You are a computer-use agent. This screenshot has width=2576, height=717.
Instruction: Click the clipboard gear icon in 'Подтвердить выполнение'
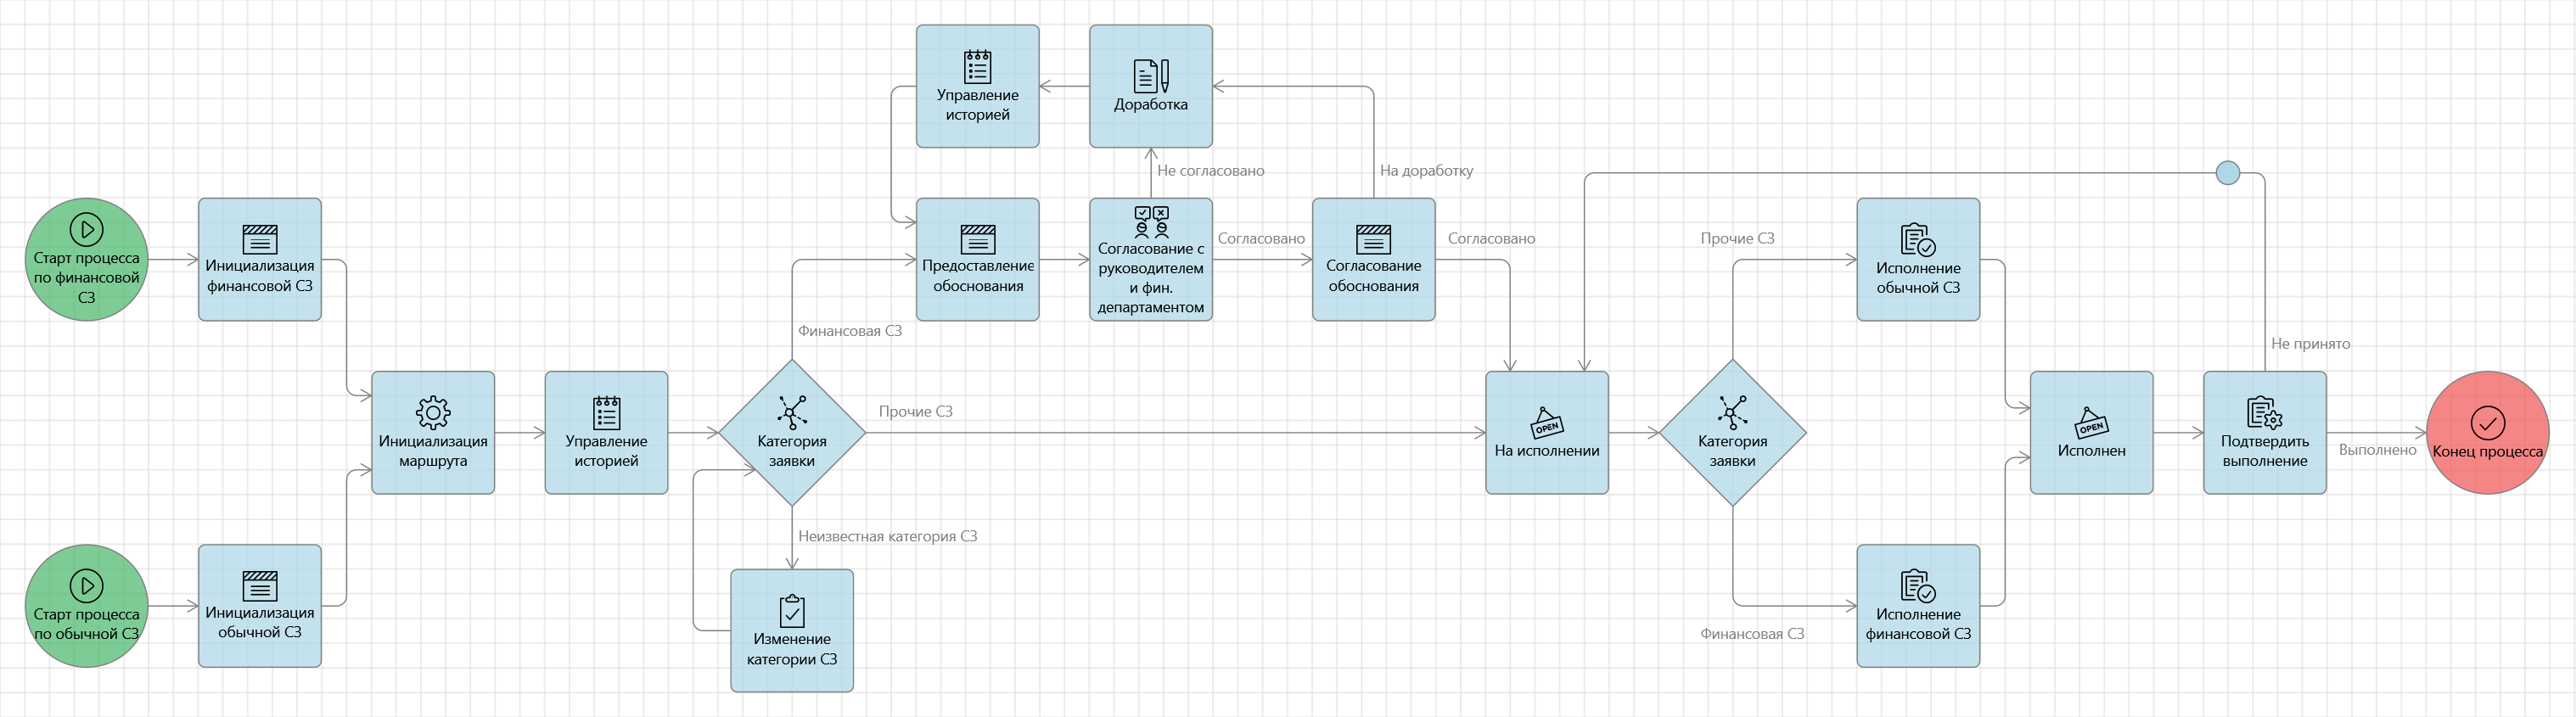pos(2264,412)
